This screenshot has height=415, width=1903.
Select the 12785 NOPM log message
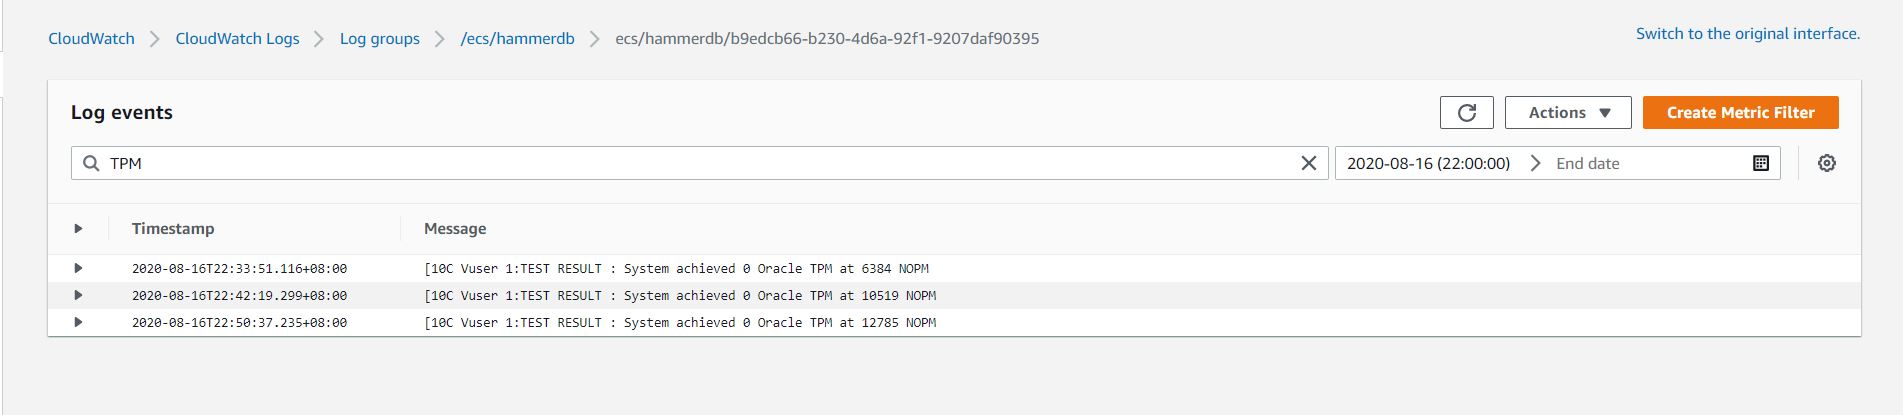point(680,323)
